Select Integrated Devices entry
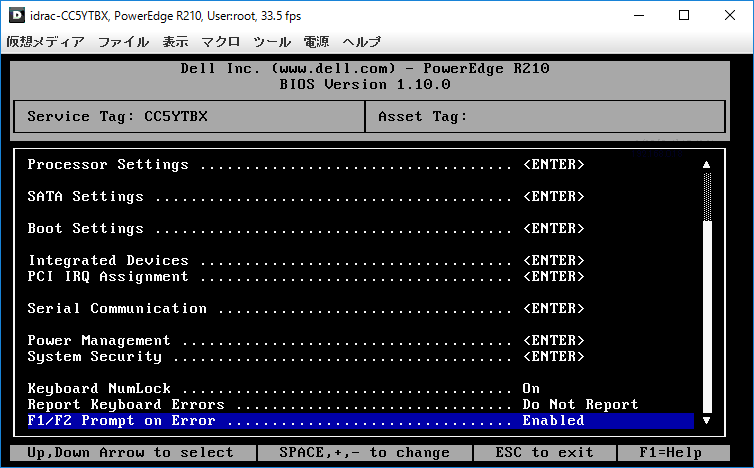754x468 pixels. pyautogui.click(x=305, y=260)
